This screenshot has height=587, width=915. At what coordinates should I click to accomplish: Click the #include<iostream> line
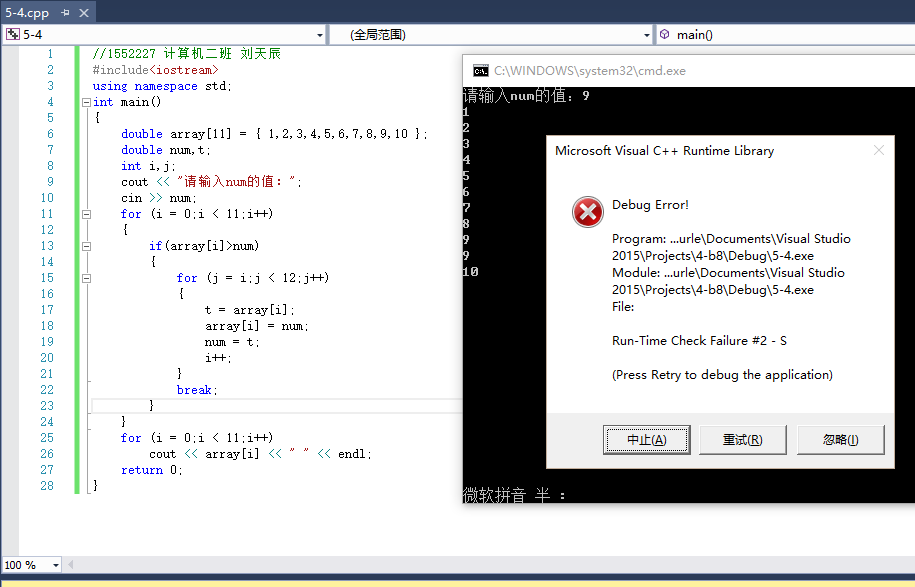[155, 70]
